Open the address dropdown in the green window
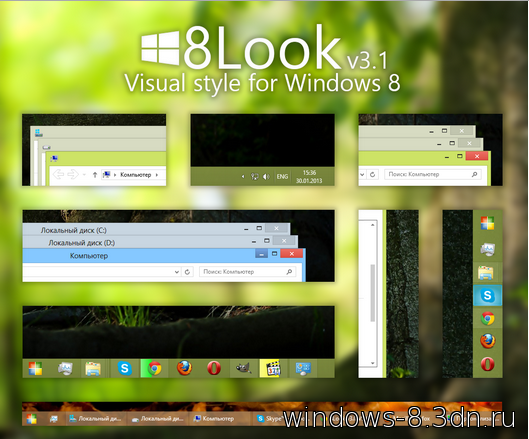Viewport: 529px width, 439px height. click(362, 175)
